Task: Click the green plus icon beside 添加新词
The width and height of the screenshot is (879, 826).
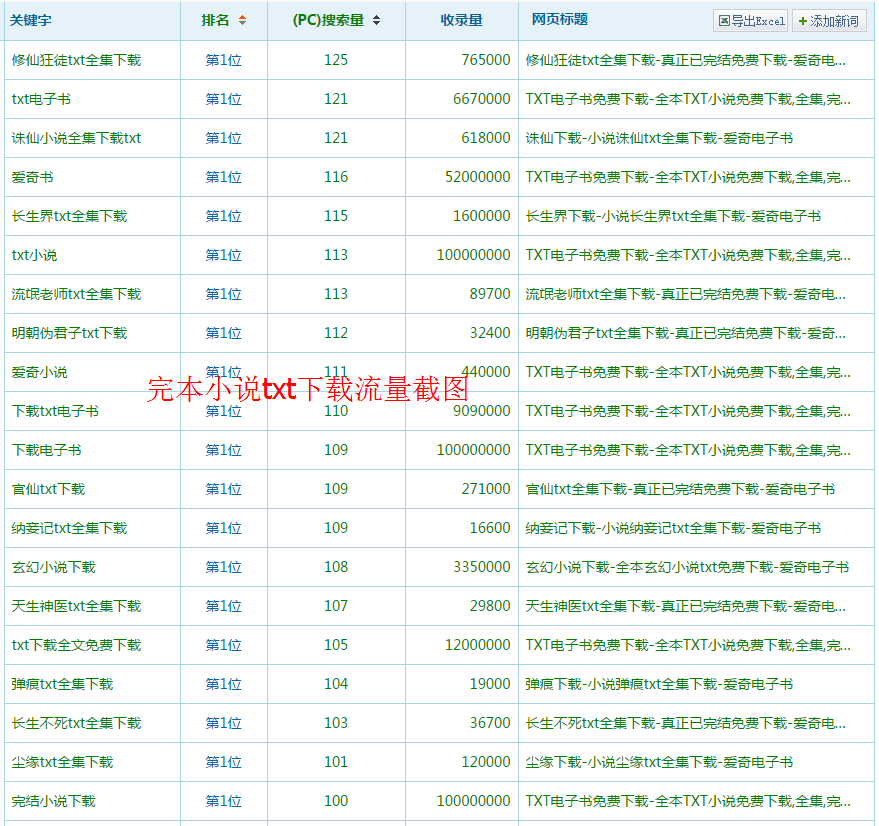Action: pos(802,20)
